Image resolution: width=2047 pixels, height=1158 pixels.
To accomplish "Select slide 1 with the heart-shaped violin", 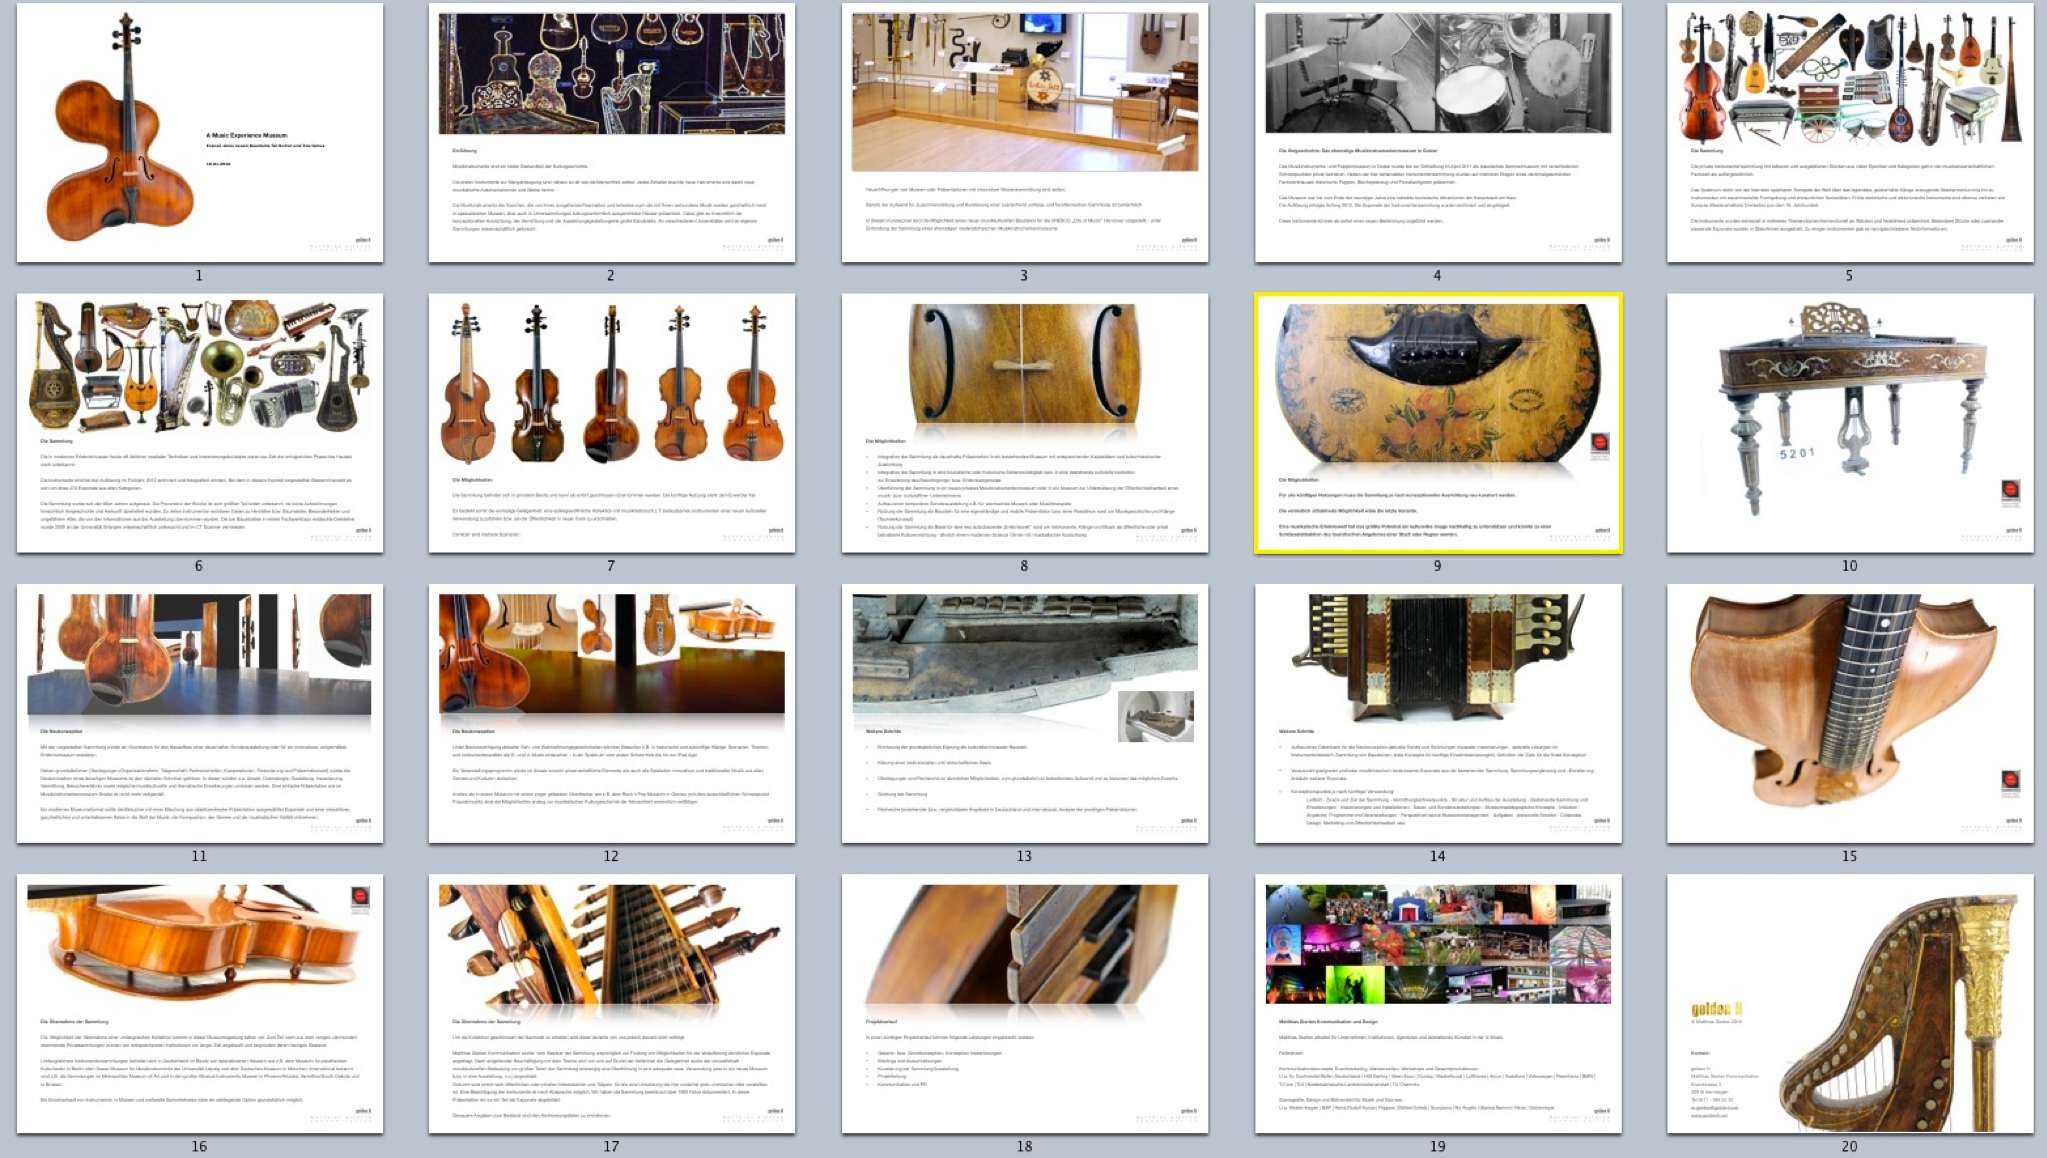I will [199, 132].
